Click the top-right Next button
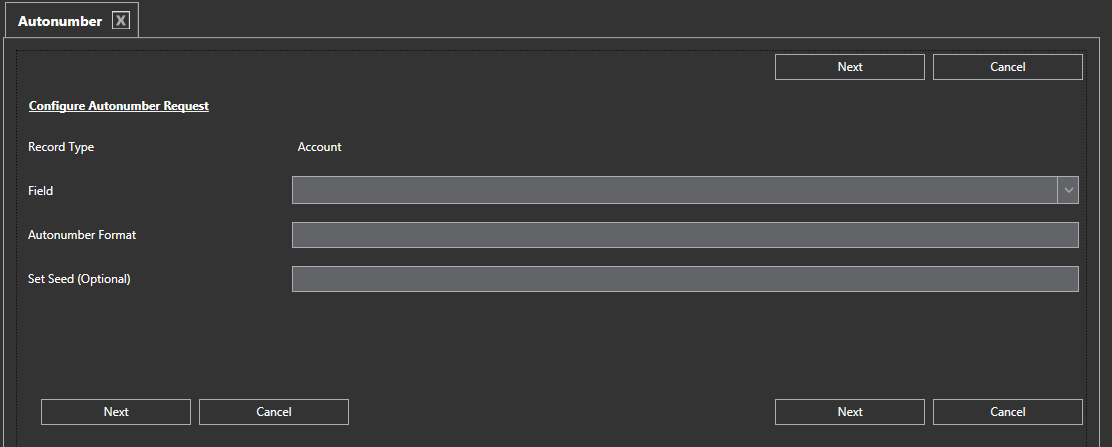 point(849,67)
